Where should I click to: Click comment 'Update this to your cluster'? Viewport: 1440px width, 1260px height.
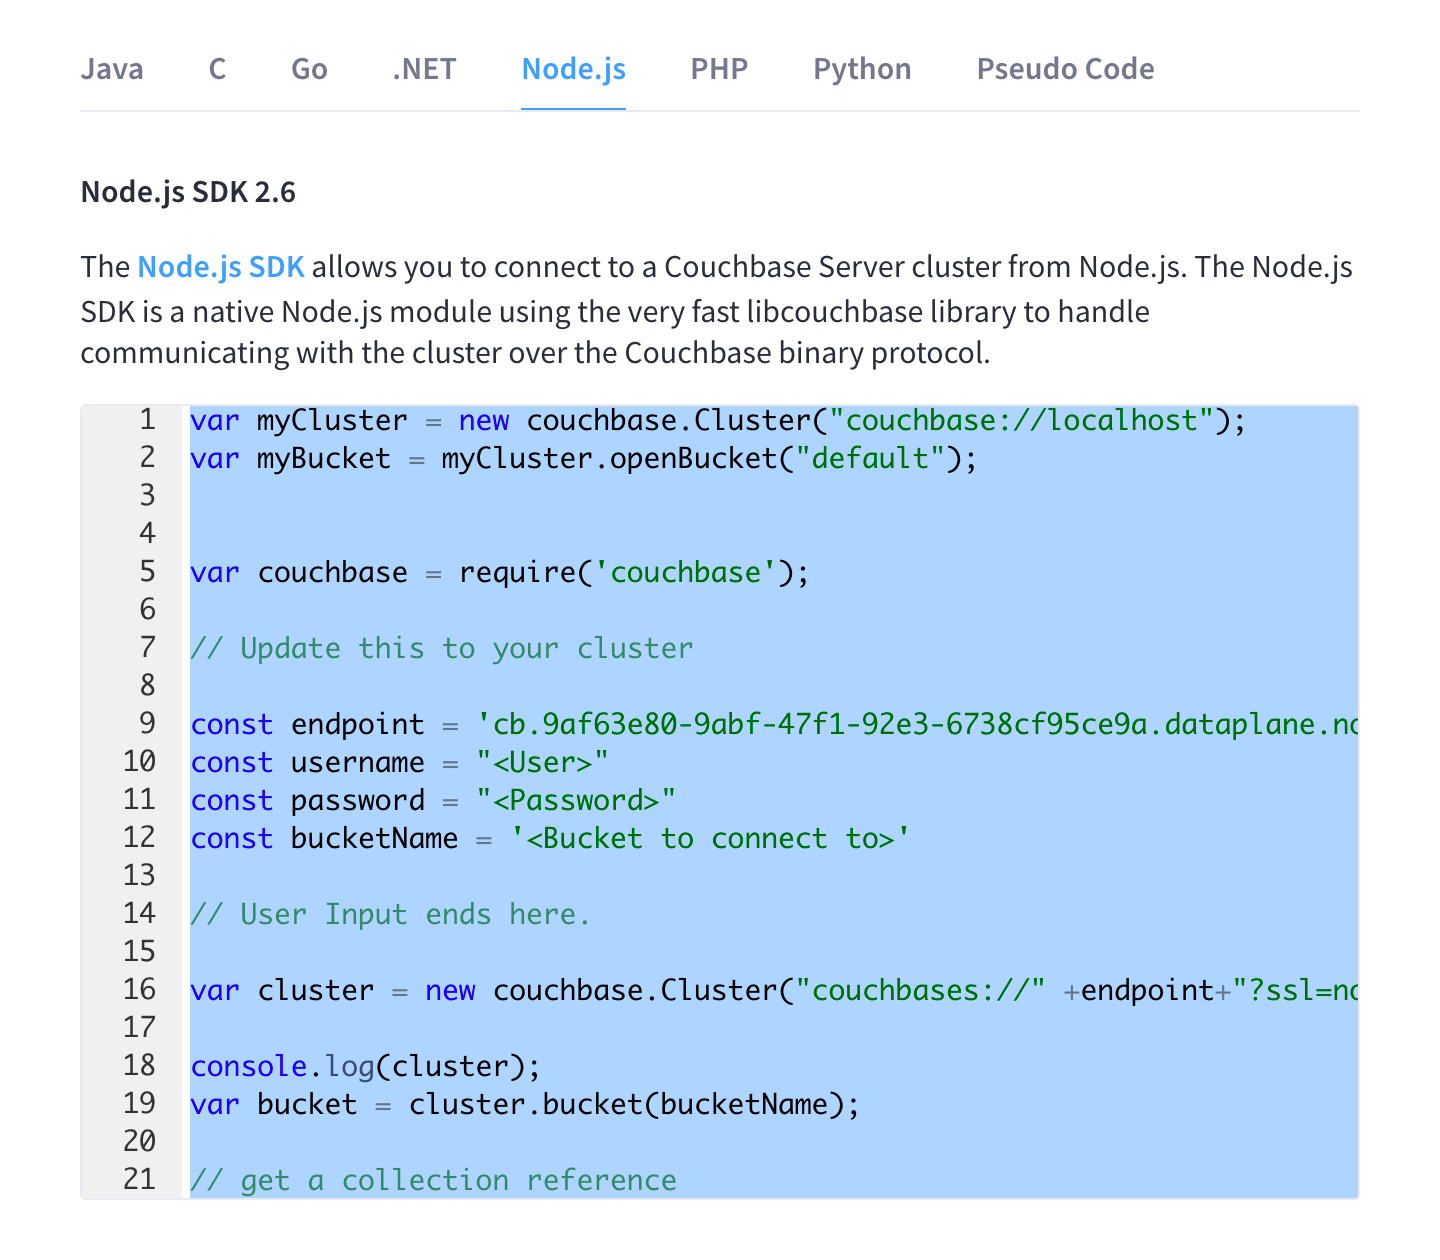[441, 648]
